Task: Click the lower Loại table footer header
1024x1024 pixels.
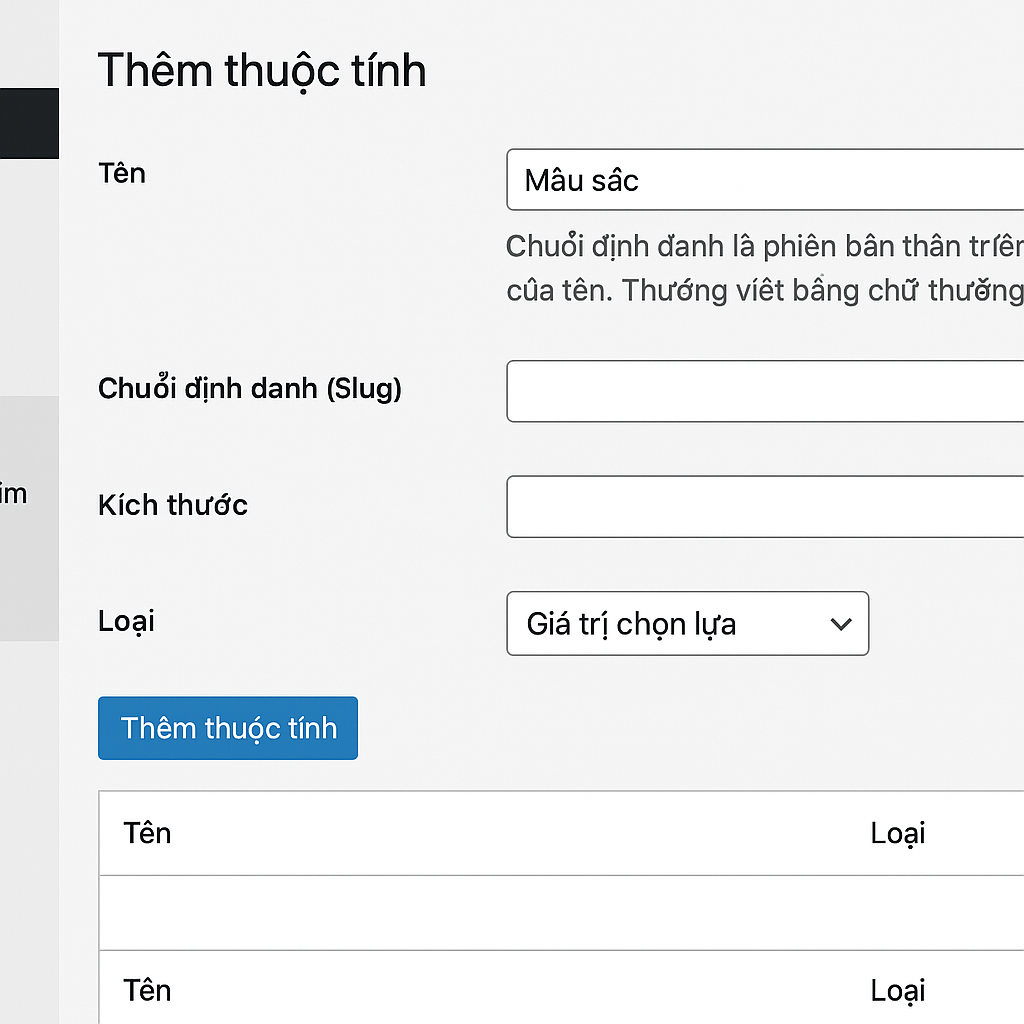Action: 897,990
